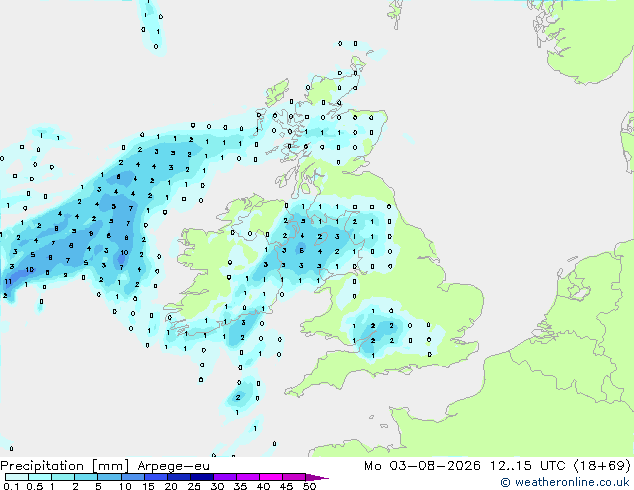The height and width of the screenshot is (490, 634).
Task: Click the legend swatch between 0.1 and 0.5
Action: click(17, 477)
